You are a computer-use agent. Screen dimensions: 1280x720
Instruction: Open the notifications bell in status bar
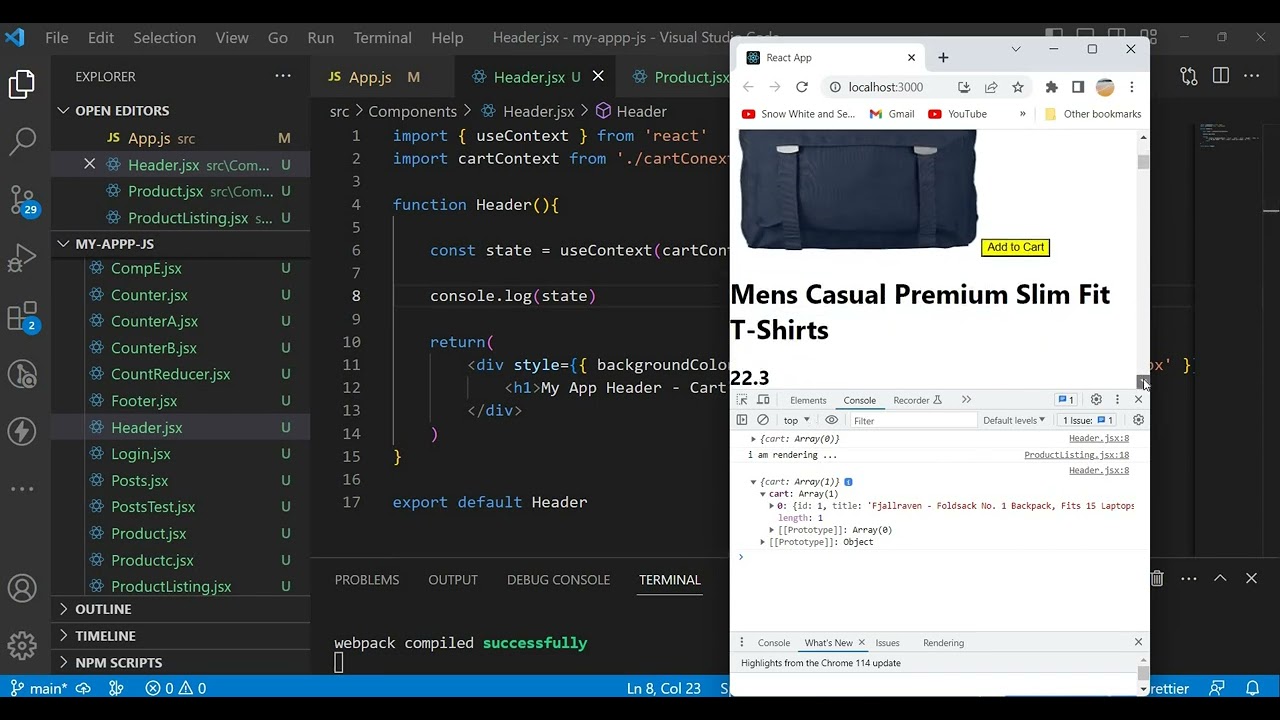tap(1252, 688)
